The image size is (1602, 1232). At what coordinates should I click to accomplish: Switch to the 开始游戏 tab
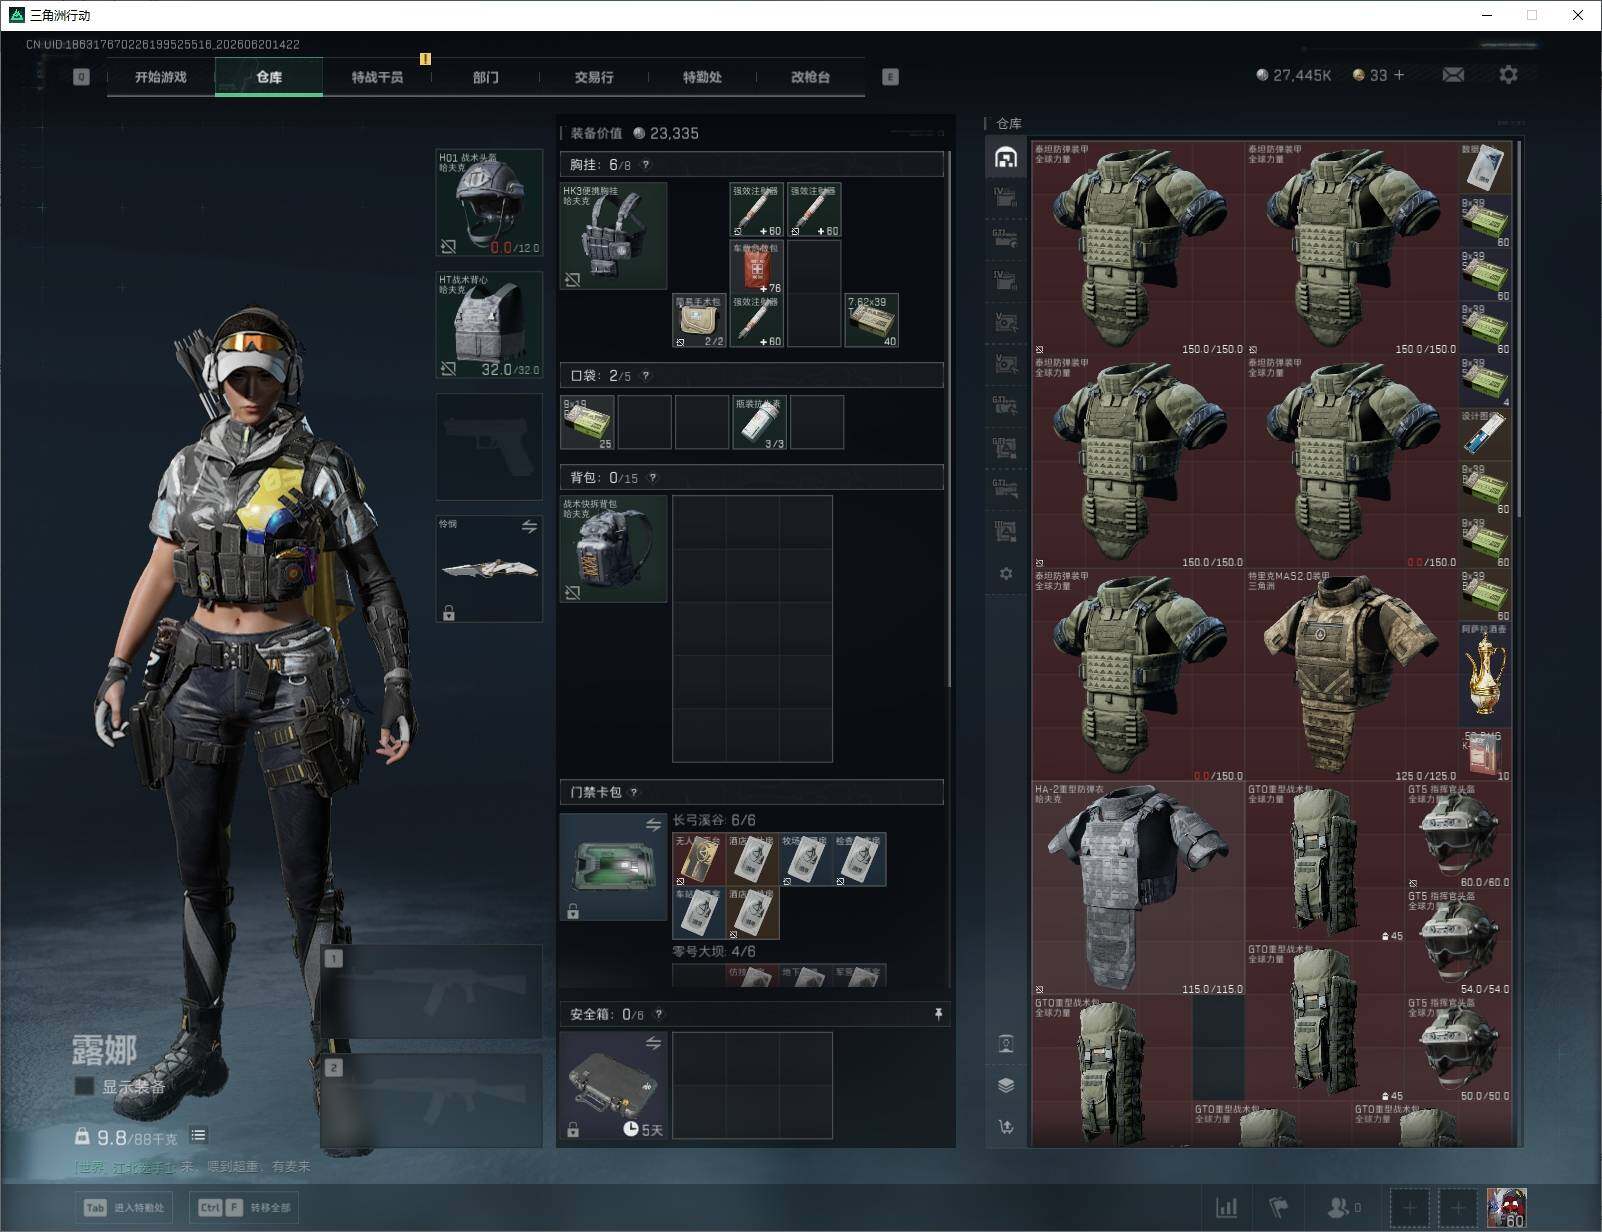[161, 77]
